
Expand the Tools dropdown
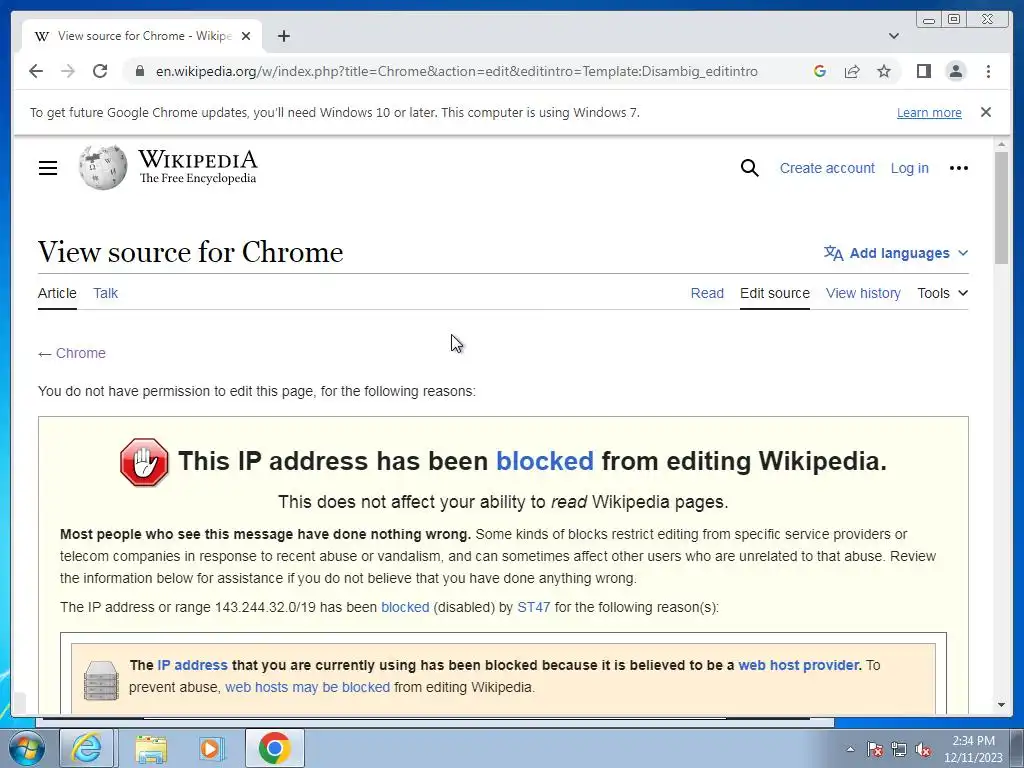click(942, 293)
